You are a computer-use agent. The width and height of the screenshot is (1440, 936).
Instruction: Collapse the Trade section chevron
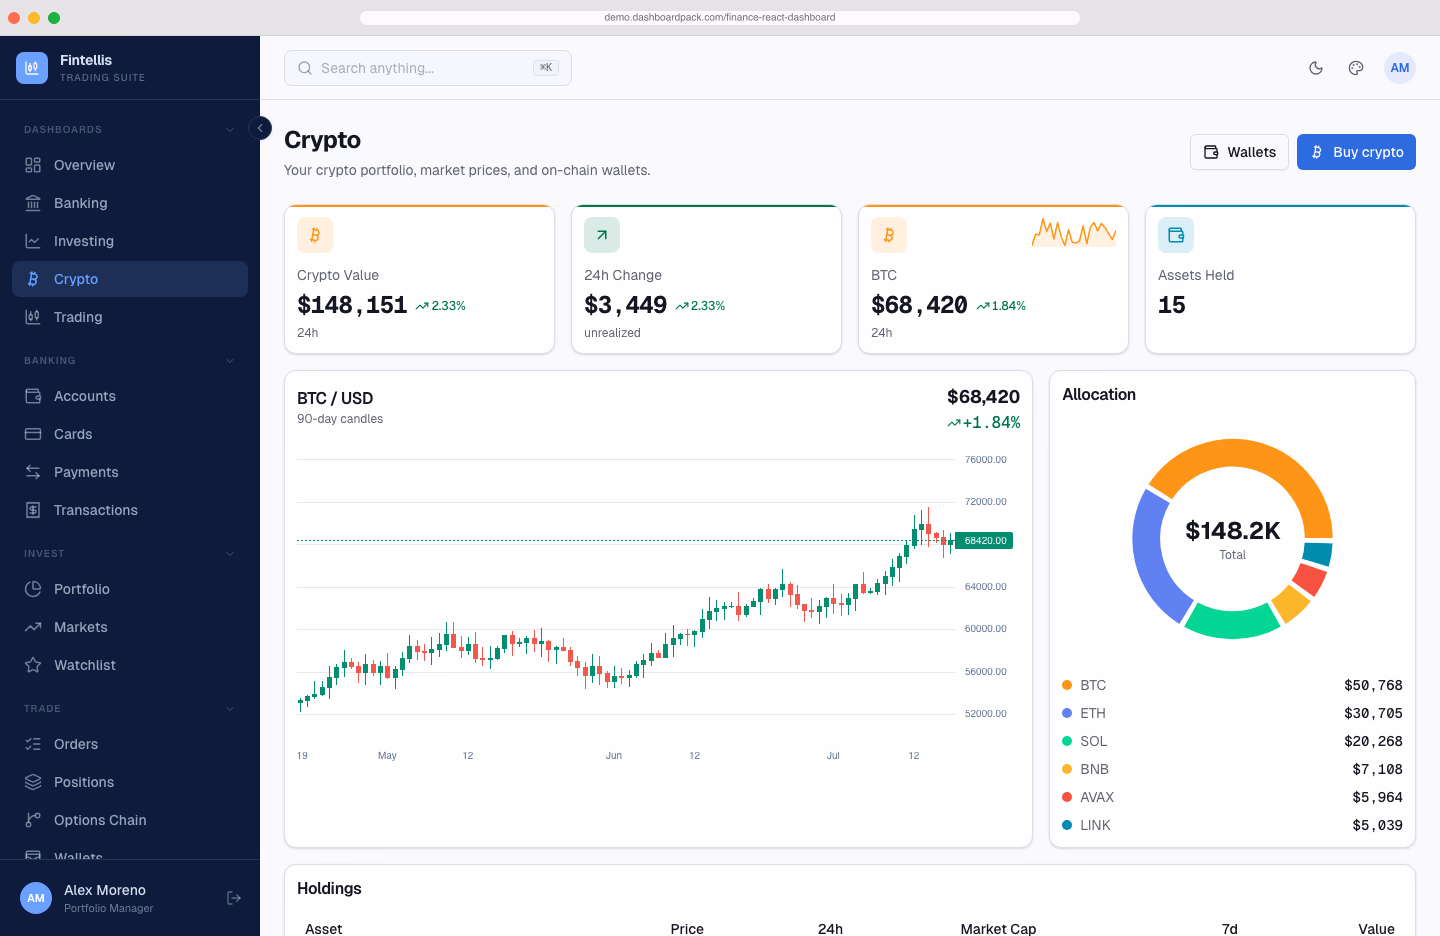[x=230, y=709]
